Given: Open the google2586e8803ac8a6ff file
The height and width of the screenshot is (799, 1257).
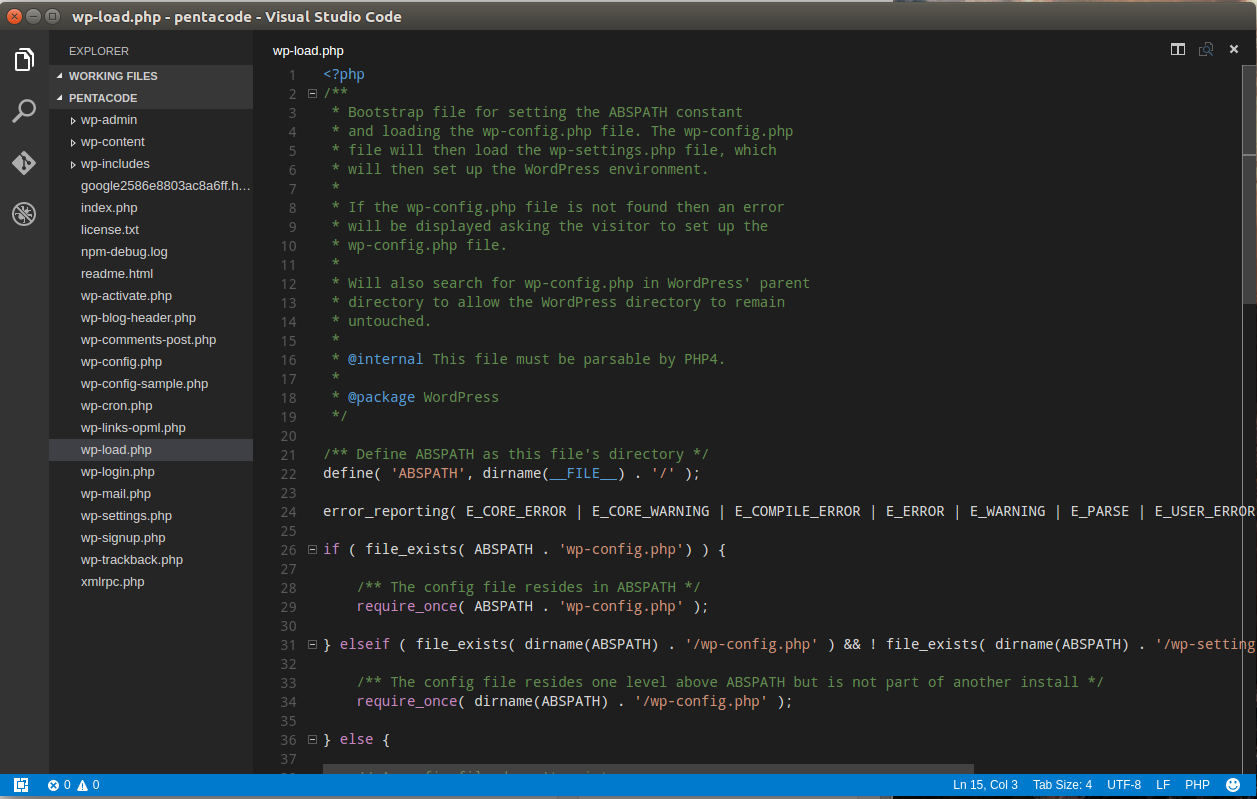Looking at the screenshot, I should point(151,186).
